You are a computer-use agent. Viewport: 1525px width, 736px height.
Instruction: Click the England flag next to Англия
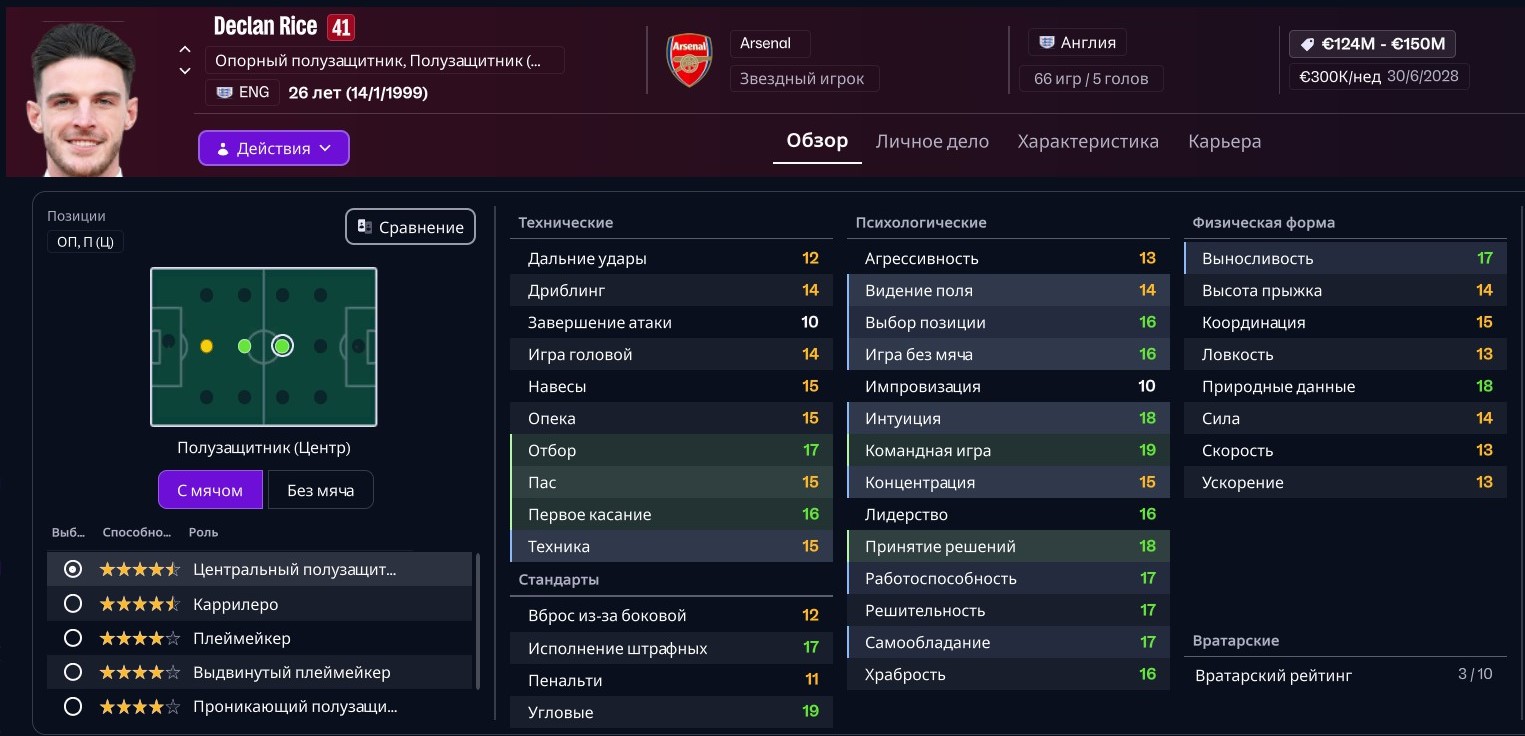point(1047,43)
